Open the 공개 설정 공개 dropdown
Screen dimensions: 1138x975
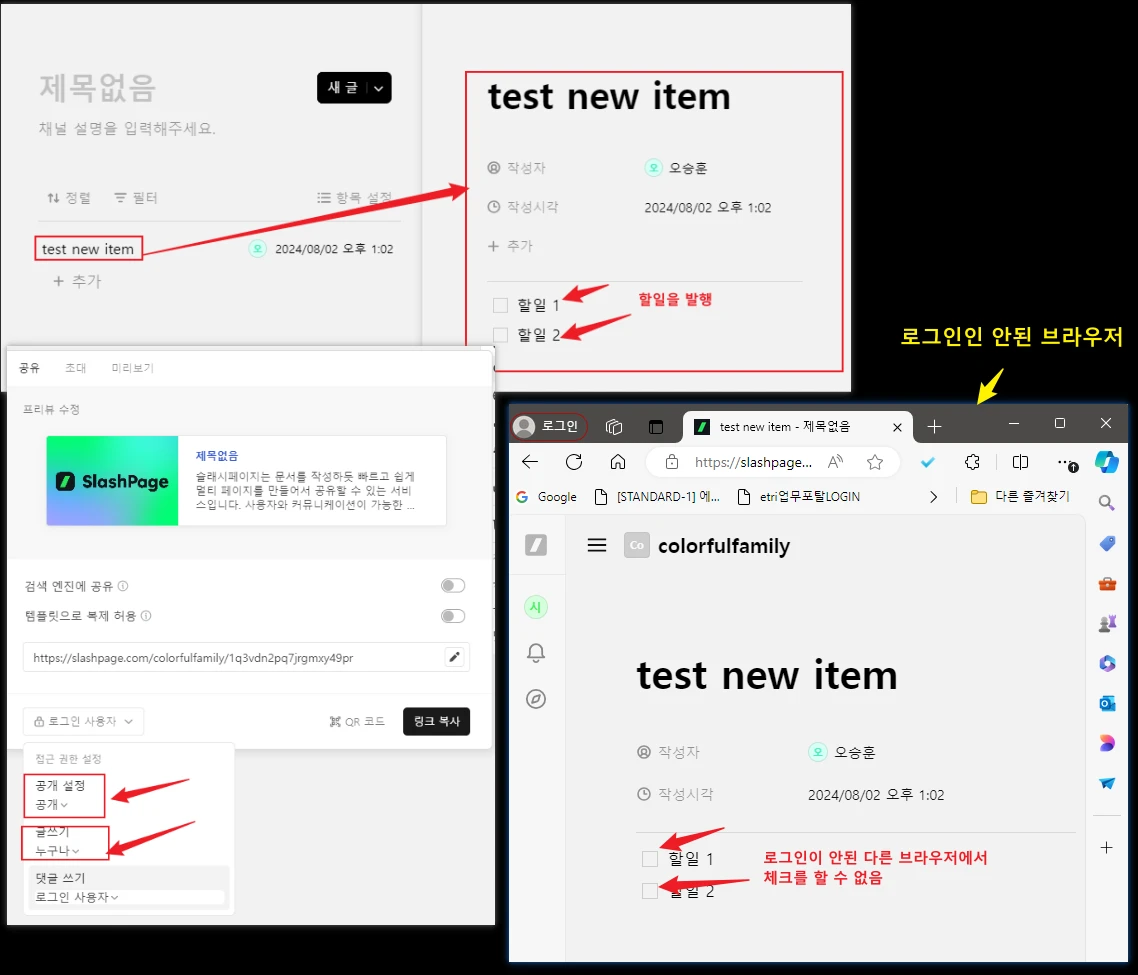coord(52,804)
